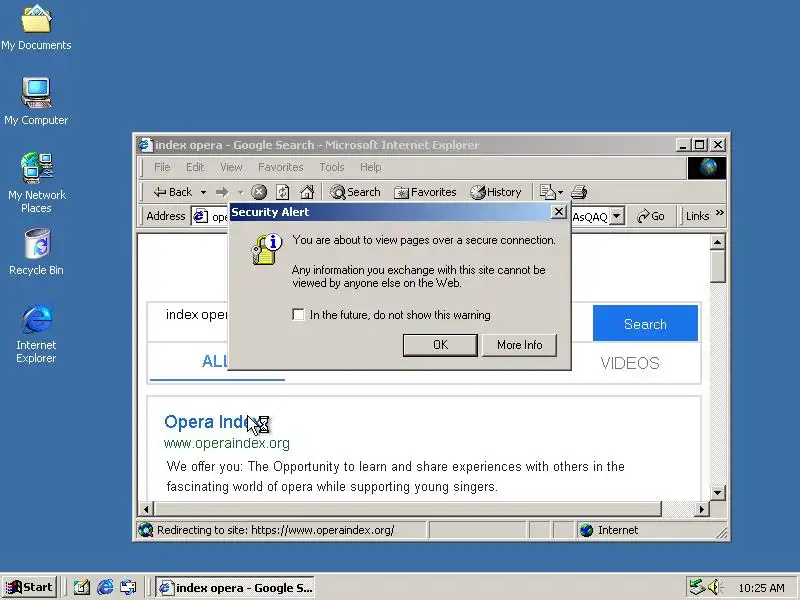Image resolution: width=800 pixels, height=600 pixels.
Task: Expand the Address bar dropdown arrow
Action: tap(617, 216)
